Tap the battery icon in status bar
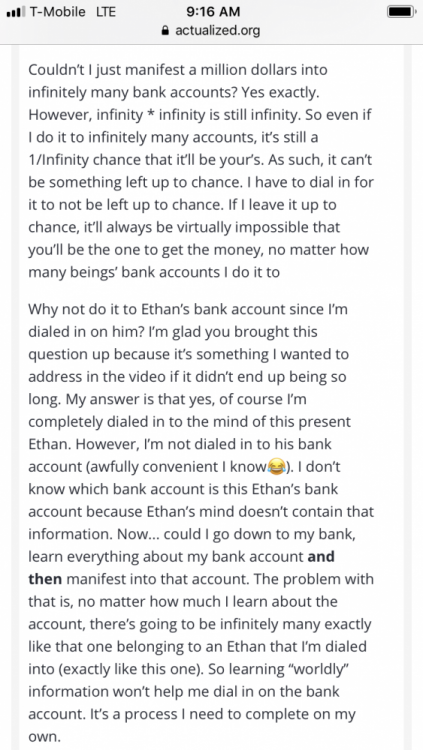This screenshot has width=423, height=750. [401, 11]
